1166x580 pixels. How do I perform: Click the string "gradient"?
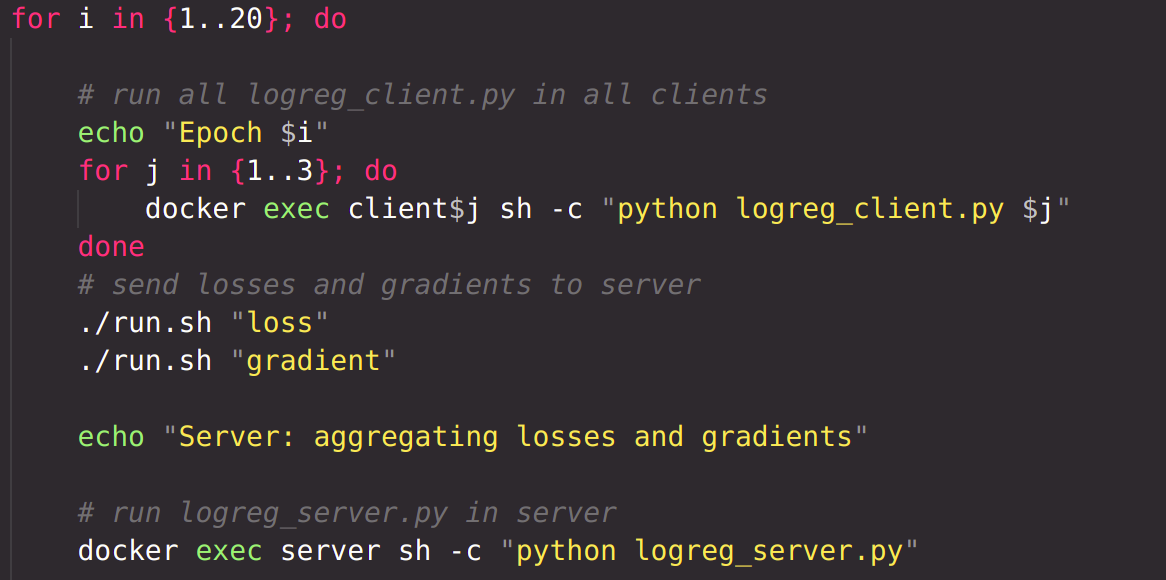click(313, 361)
